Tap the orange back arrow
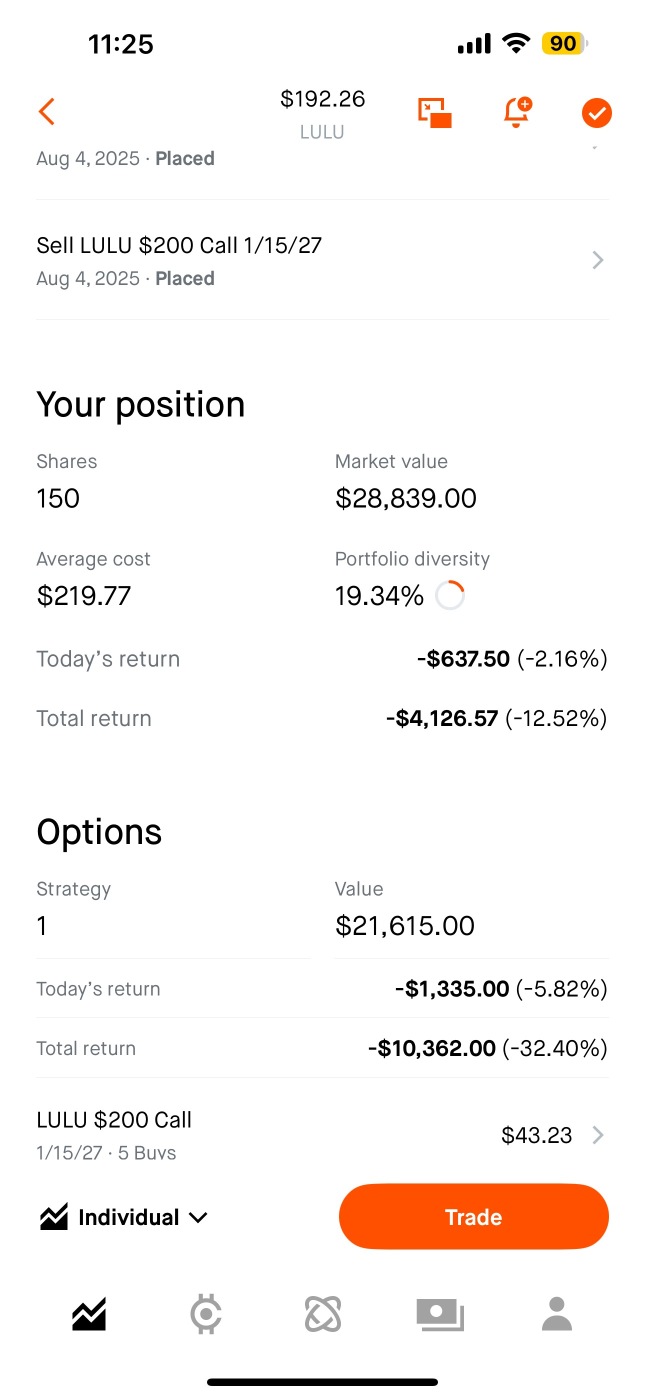The image size is (645, 1398). [x=46, y=111]
